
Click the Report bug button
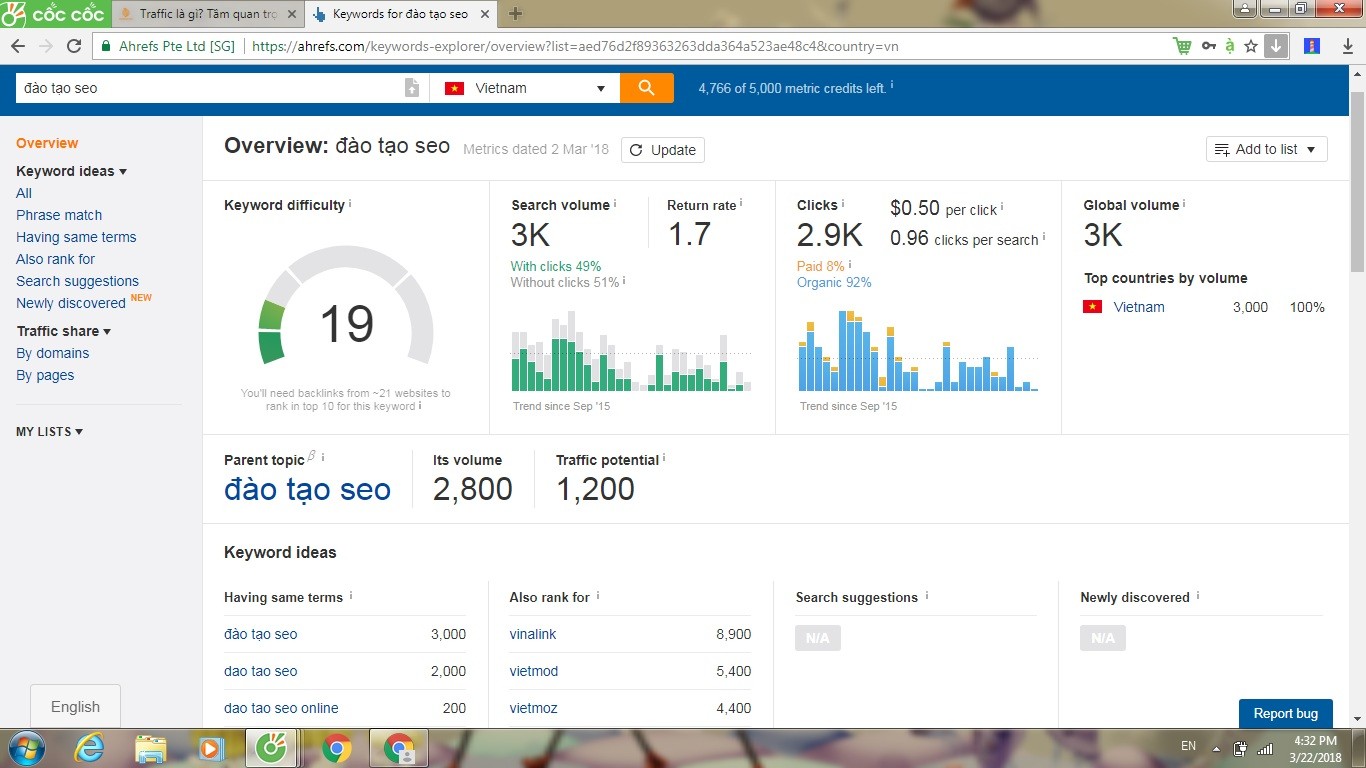(x=1286, y=713)
